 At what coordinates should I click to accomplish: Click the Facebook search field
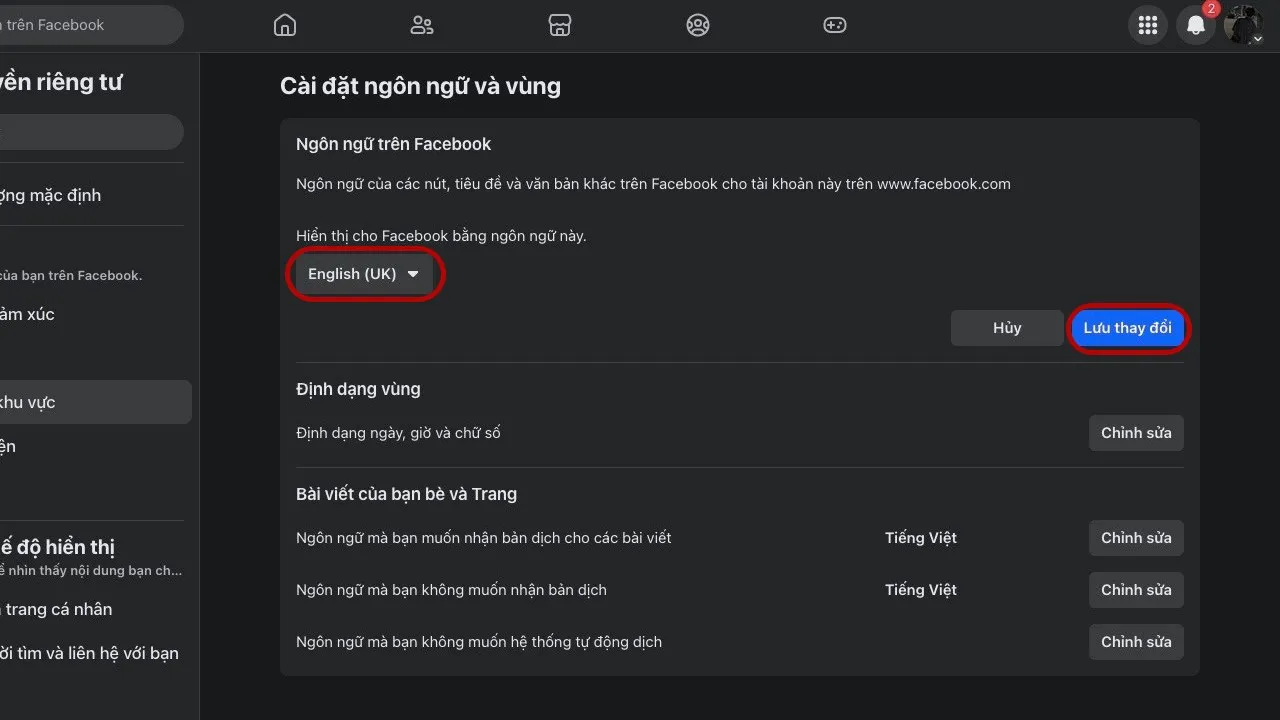(90, 25)
